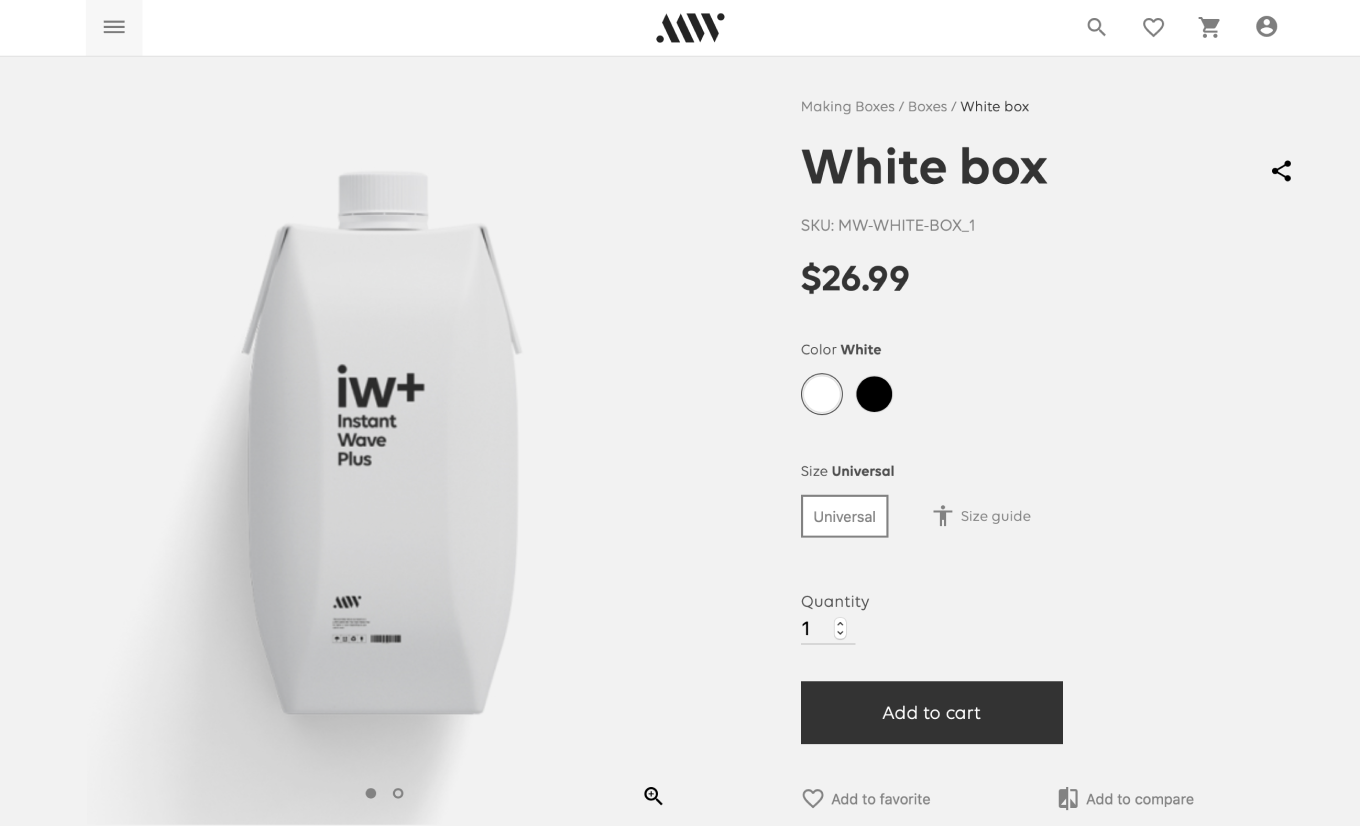The height and width of the screenshot is (826, 1360).
Task: Choose the white color swatch
Action: click(822, 394)
